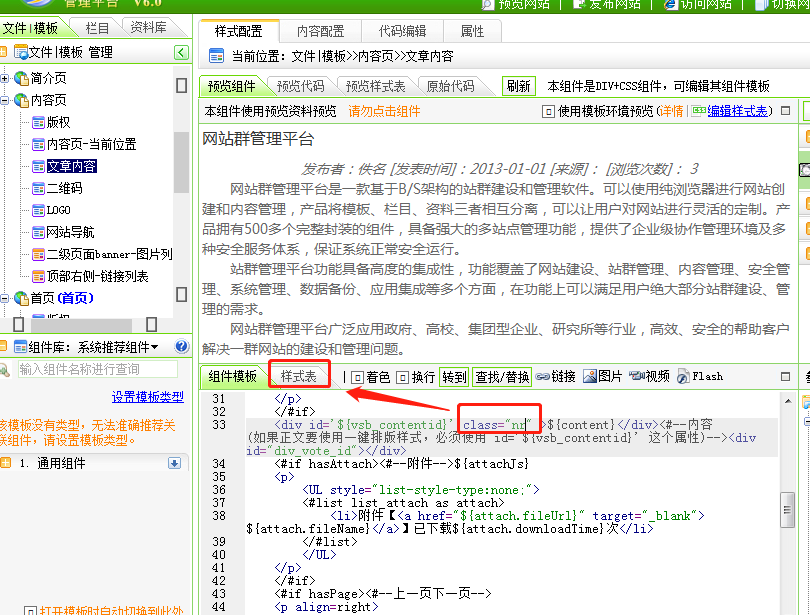
Task: Click the 输入组件名称进行查询 search field
Action: pyautogui.click(x=97, y=370)
